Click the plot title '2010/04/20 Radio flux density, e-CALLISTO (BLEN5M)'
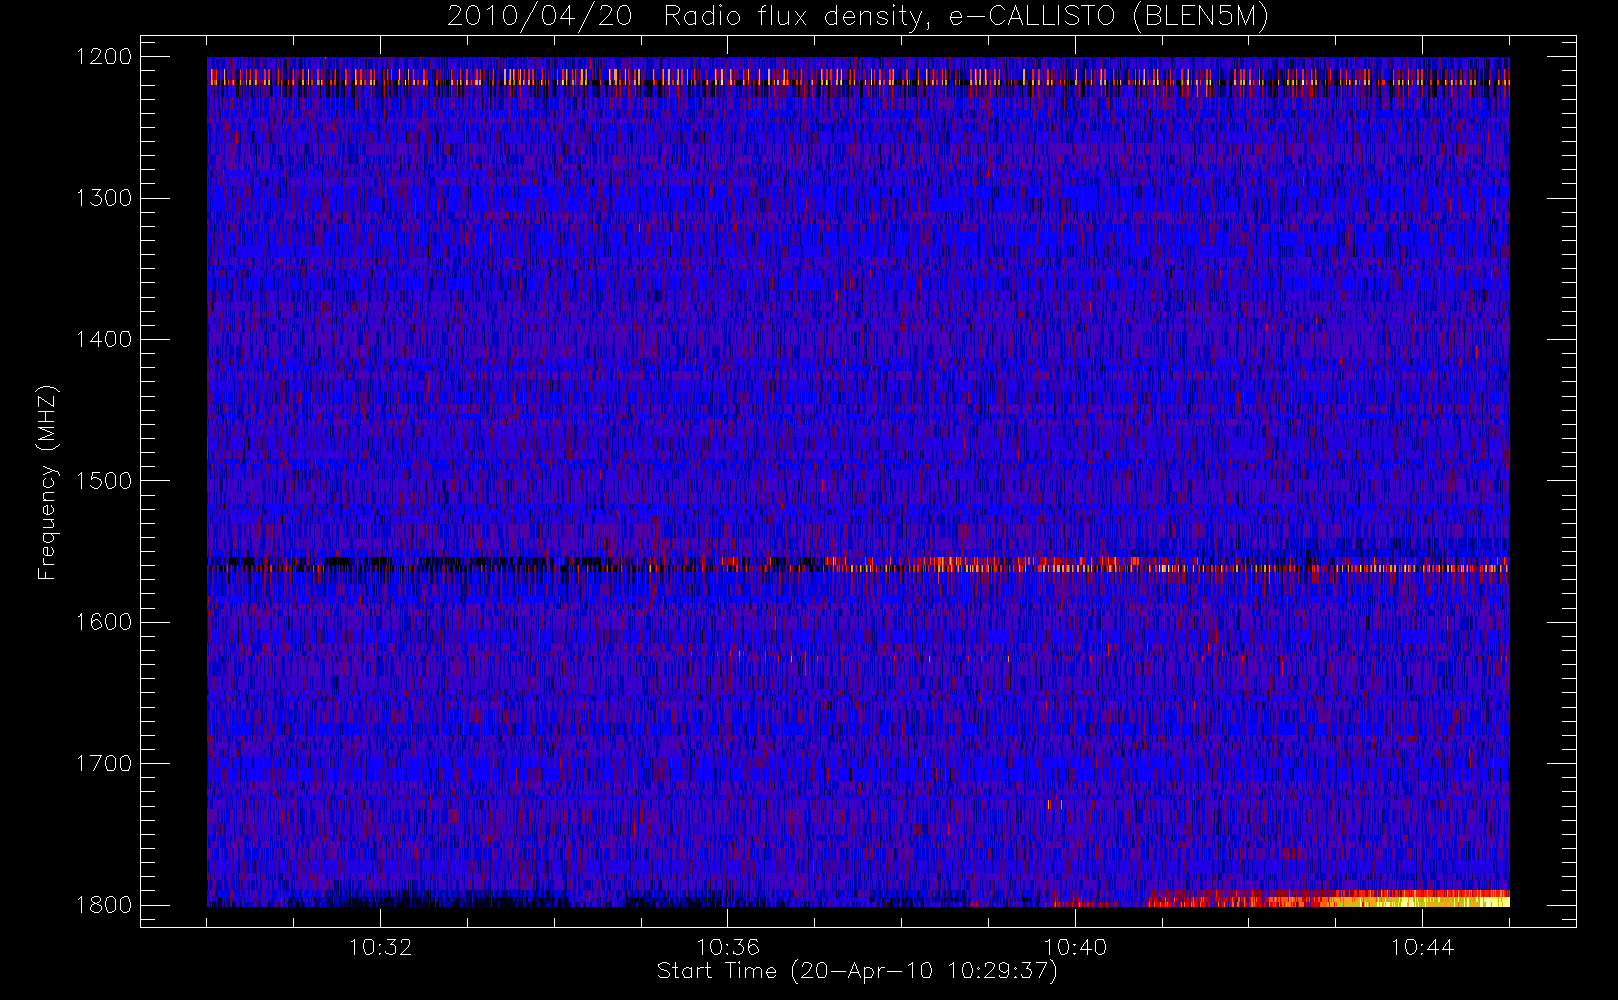This screenshot has width=1618, height=1000. click(857, 17)
